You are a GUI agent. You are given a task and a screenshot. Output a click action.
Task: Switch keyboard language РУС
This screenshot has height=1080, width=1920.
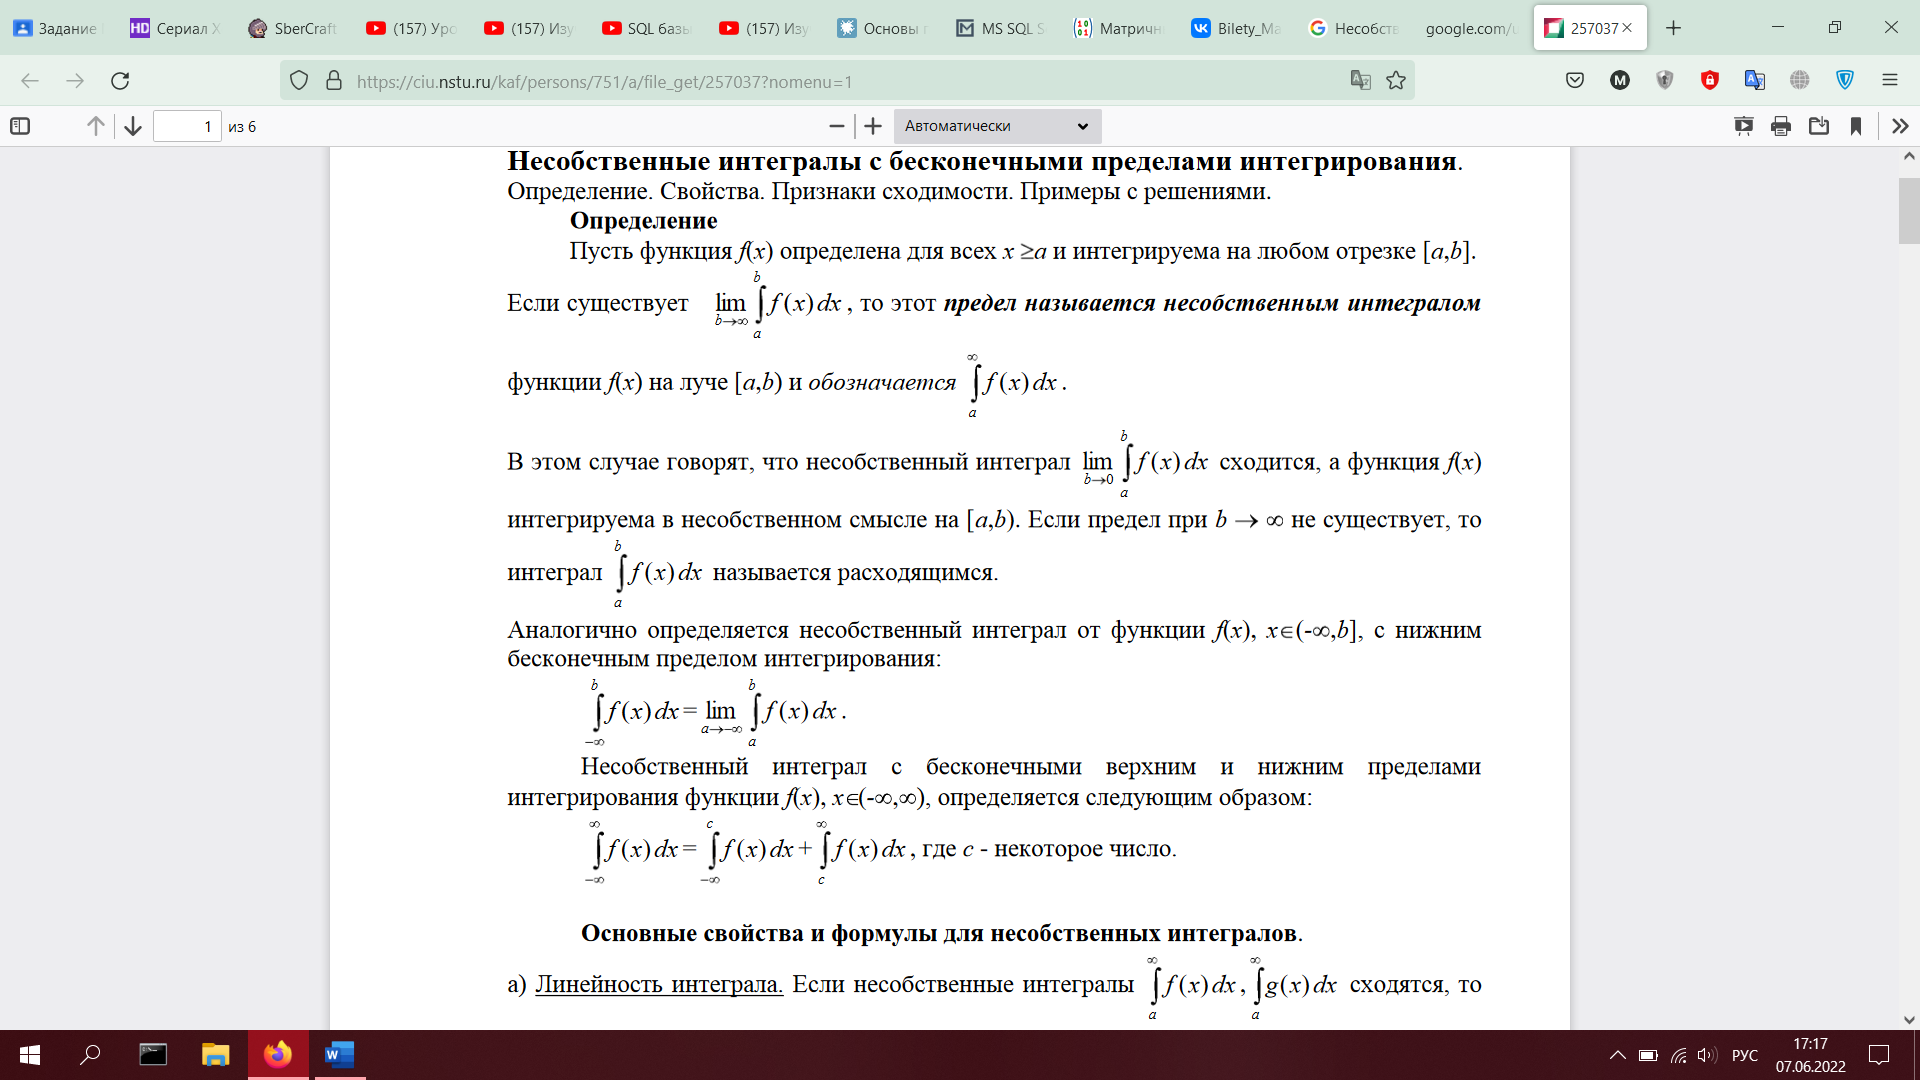coord(1745,1055)
